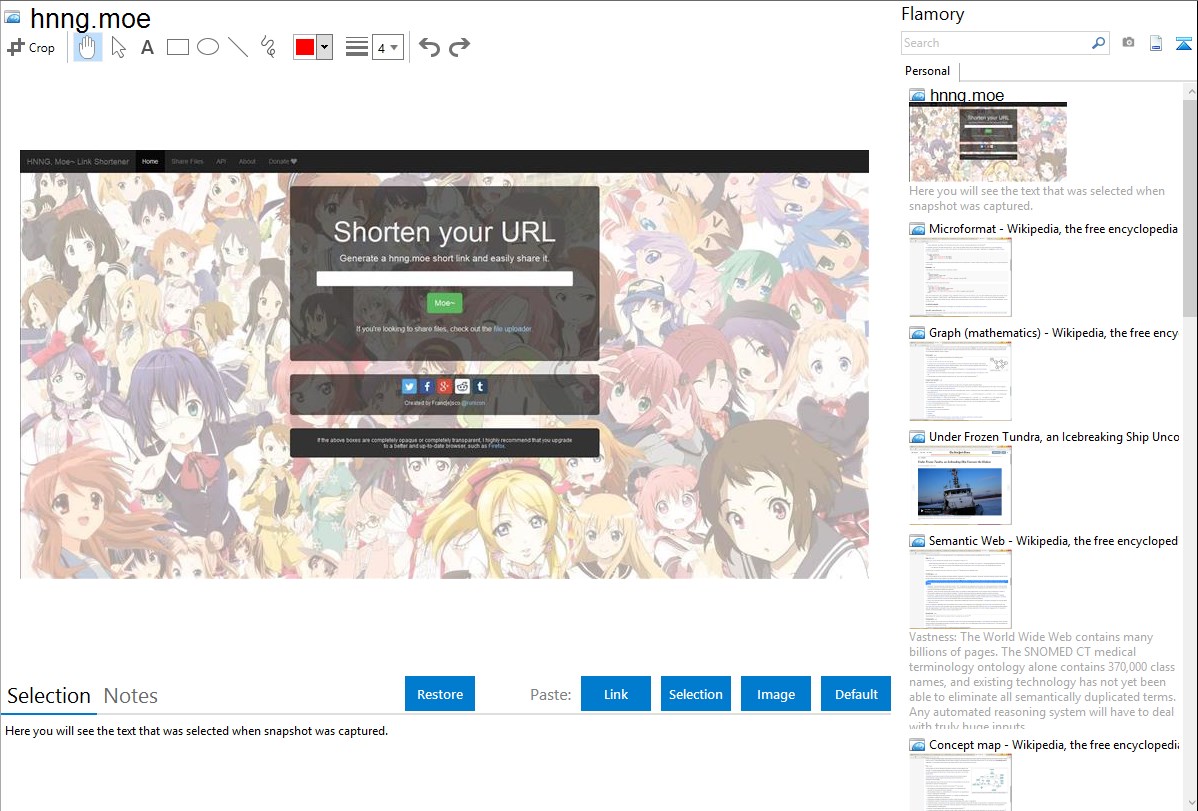1198x811 pixels.
Task: Click the hnng.moe title in snapshot list
Action: [x=966, y=95]
